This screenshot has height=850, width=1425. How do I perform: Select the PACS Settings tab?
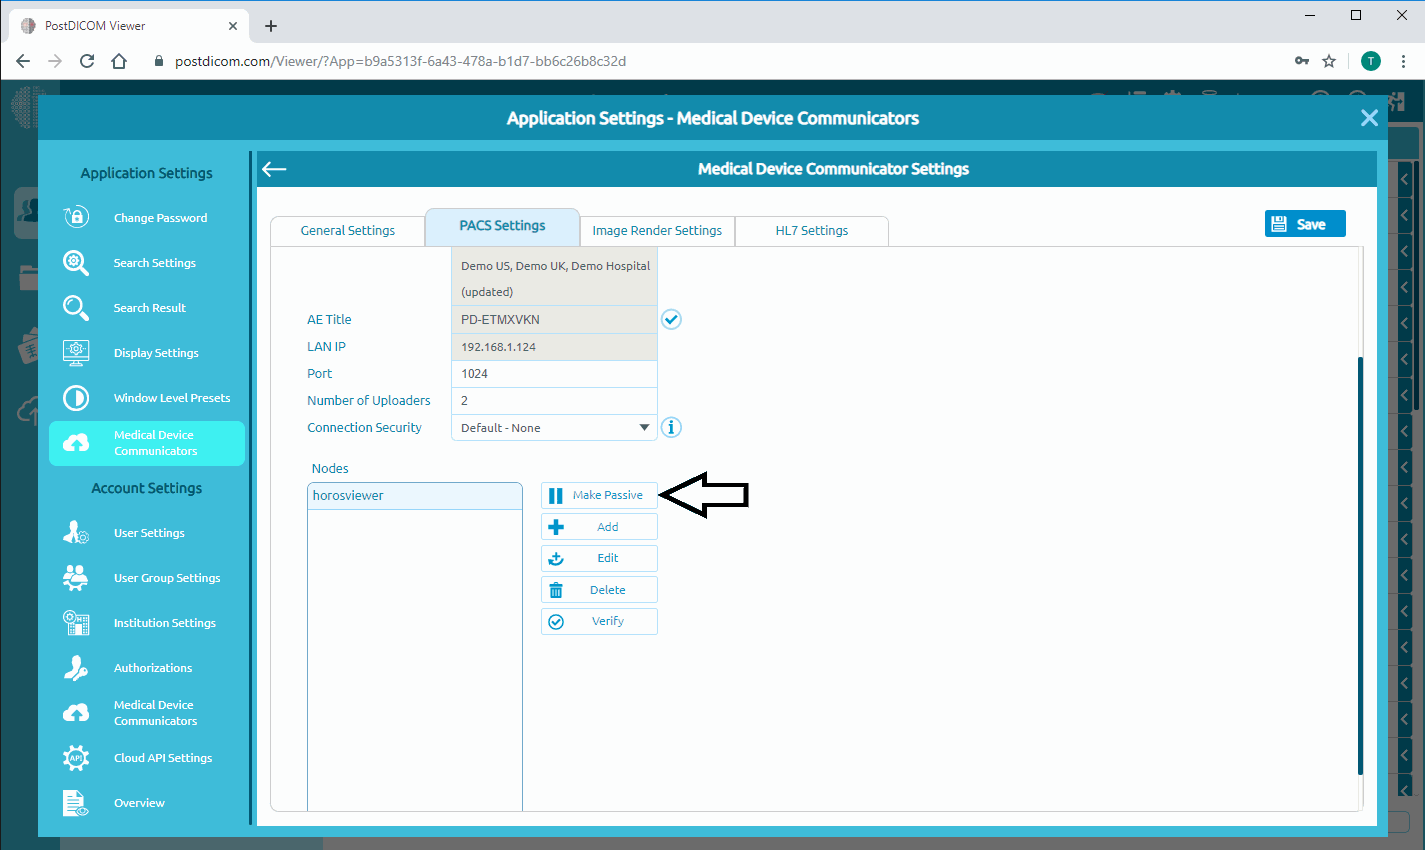[502, 226]
